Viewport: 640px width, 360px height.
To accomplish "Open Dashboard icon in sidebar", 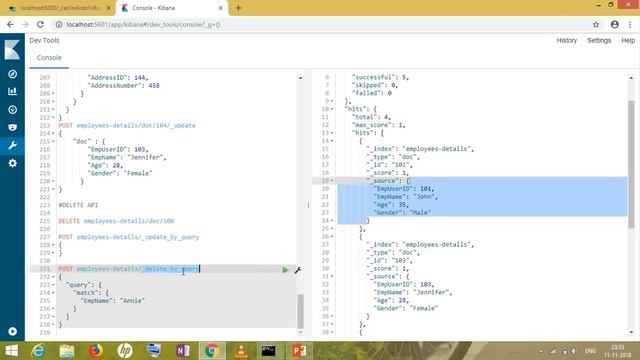I will 12,109.
